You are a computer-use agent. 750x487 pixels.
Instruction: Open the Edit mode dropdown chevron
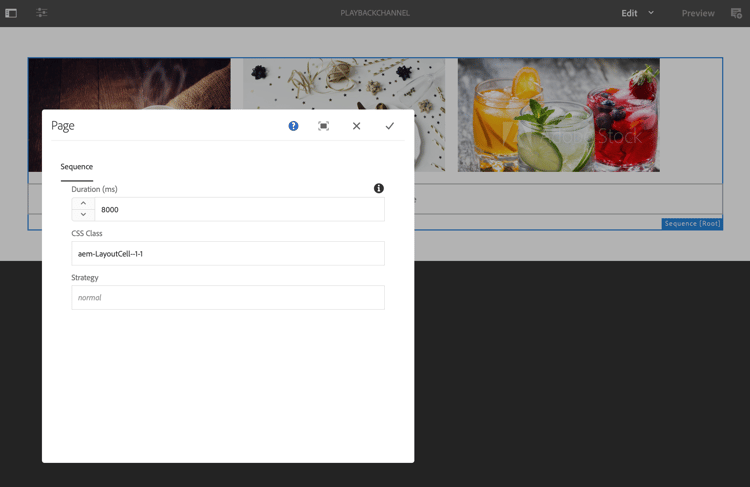coord(651,13)
